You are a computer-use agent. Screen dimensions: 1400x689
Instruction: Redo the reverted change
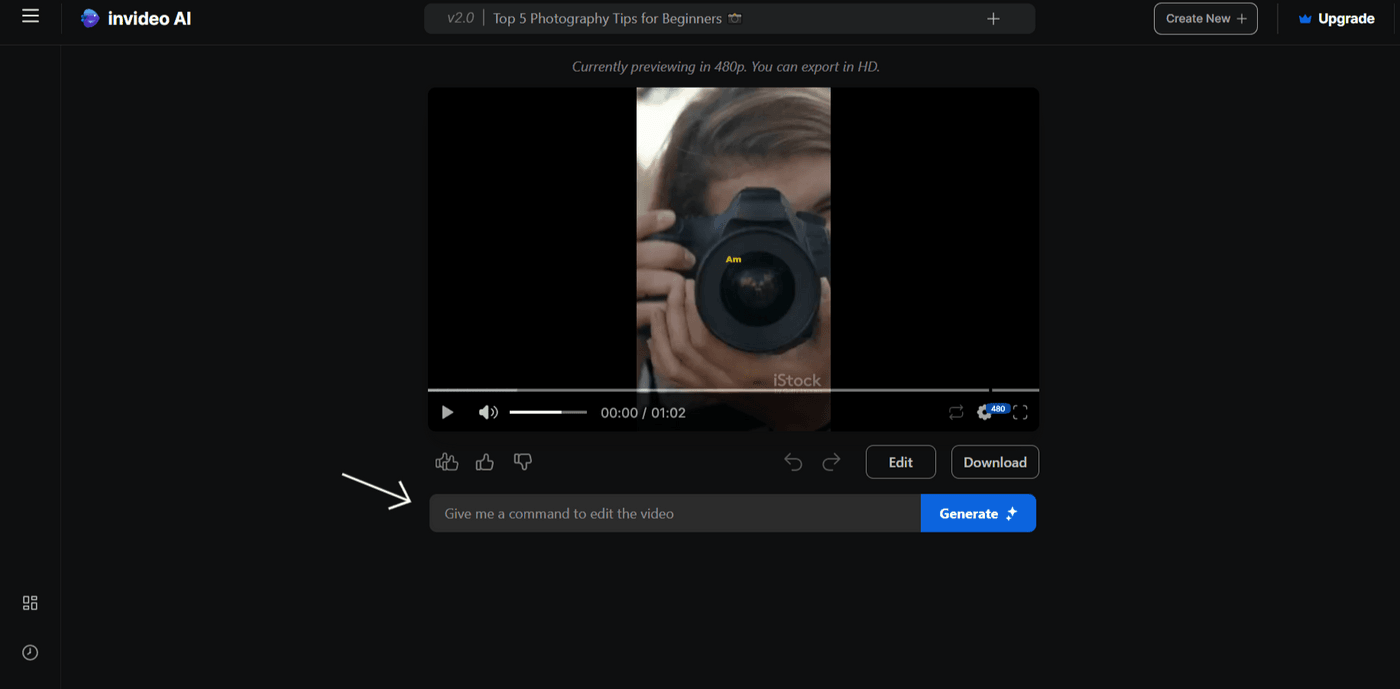[x=831, y=461]
